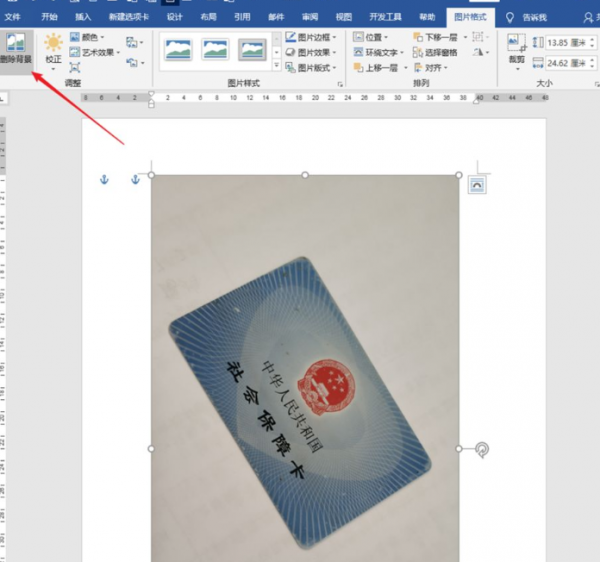600x562 pixels.
Task: Expand the Send Backward (下移一层) dropdown arrow
Action: [x=465, y=37]
